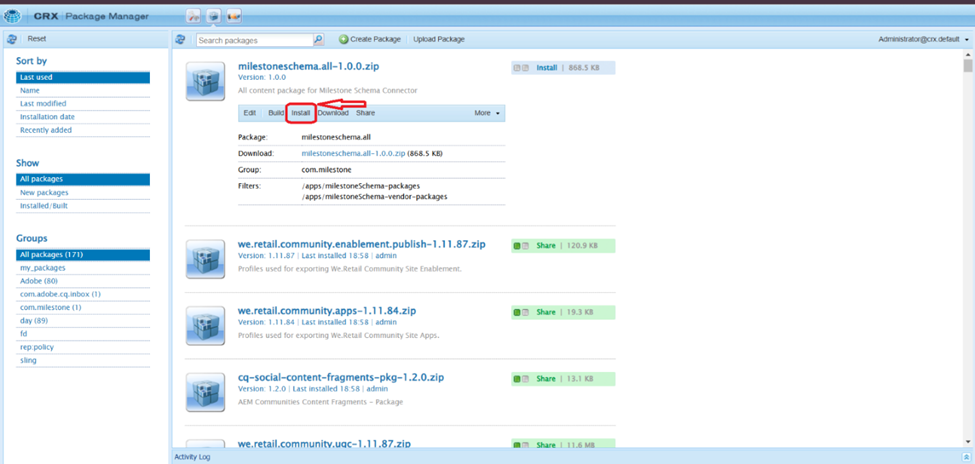The width and height of the screenshot is (975, 464).
Task: Click Edit in milestoneschema toolbar
Action: click(249, 113)
